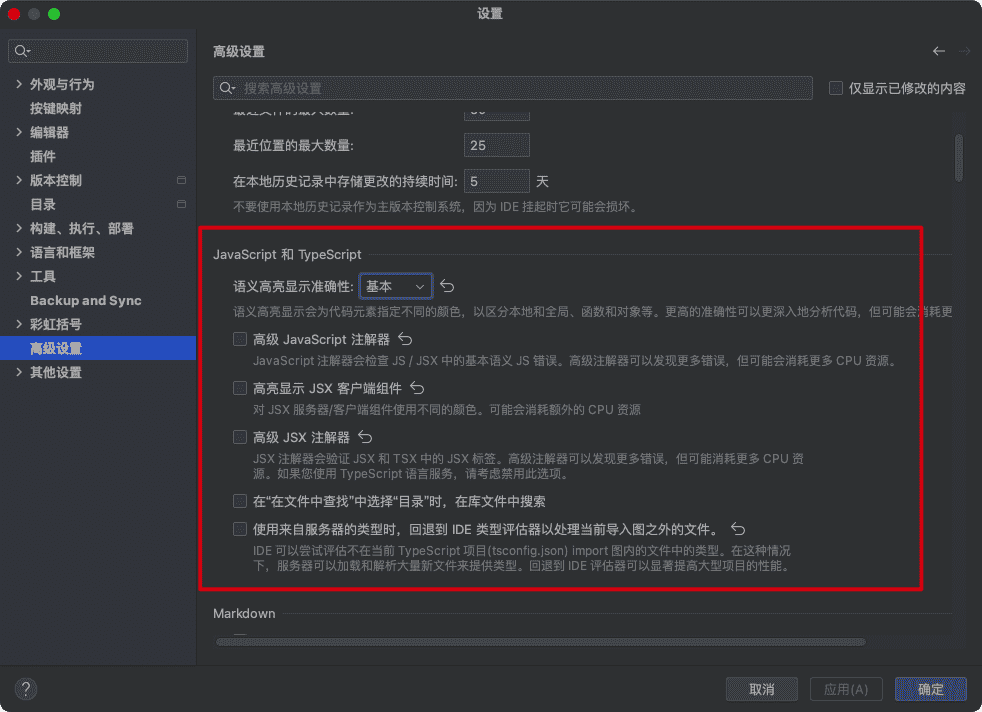Click the 版本控制 project-level marker icon
Screen dimensions: 982x712
(x=181, y=181)
